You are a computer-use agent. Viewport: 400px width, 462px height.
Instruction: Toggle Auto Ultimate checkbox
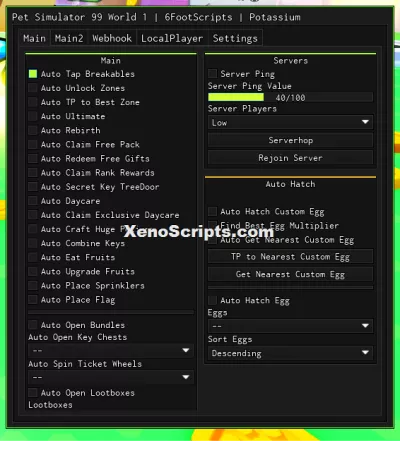point(33,116)
